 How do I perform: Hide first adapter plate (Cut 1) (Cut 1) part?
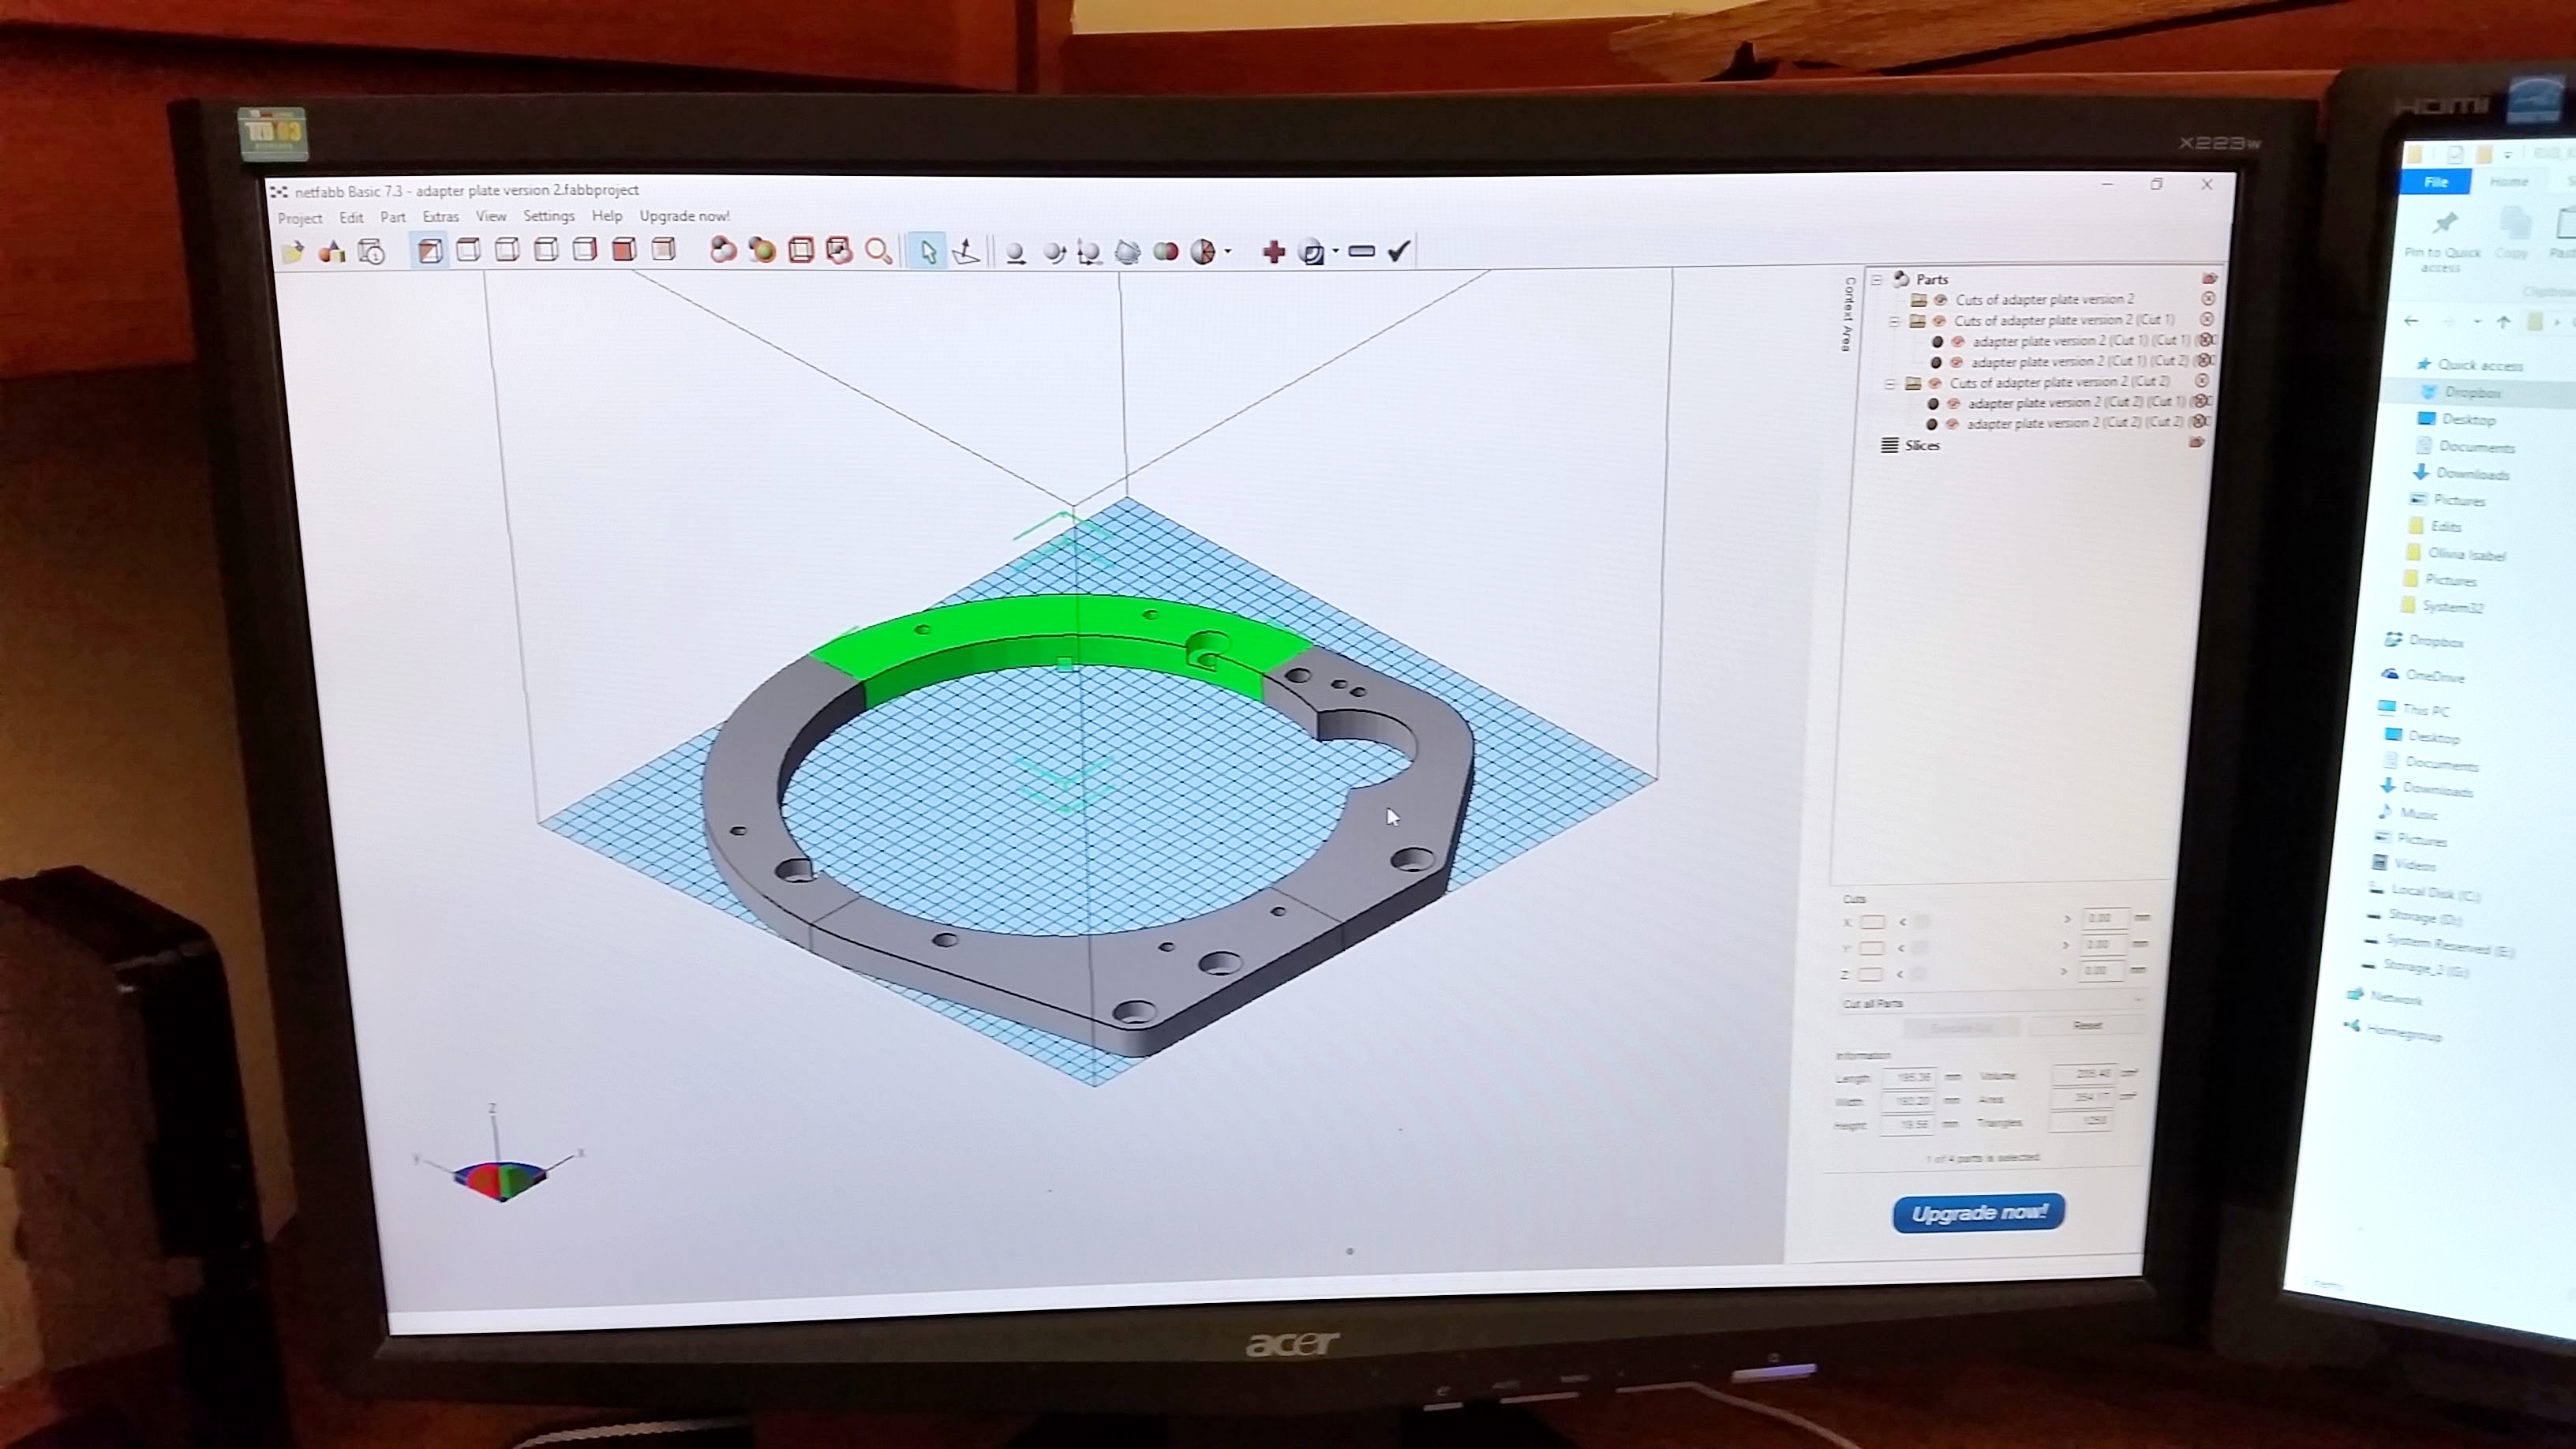[x=1958, y=342]
